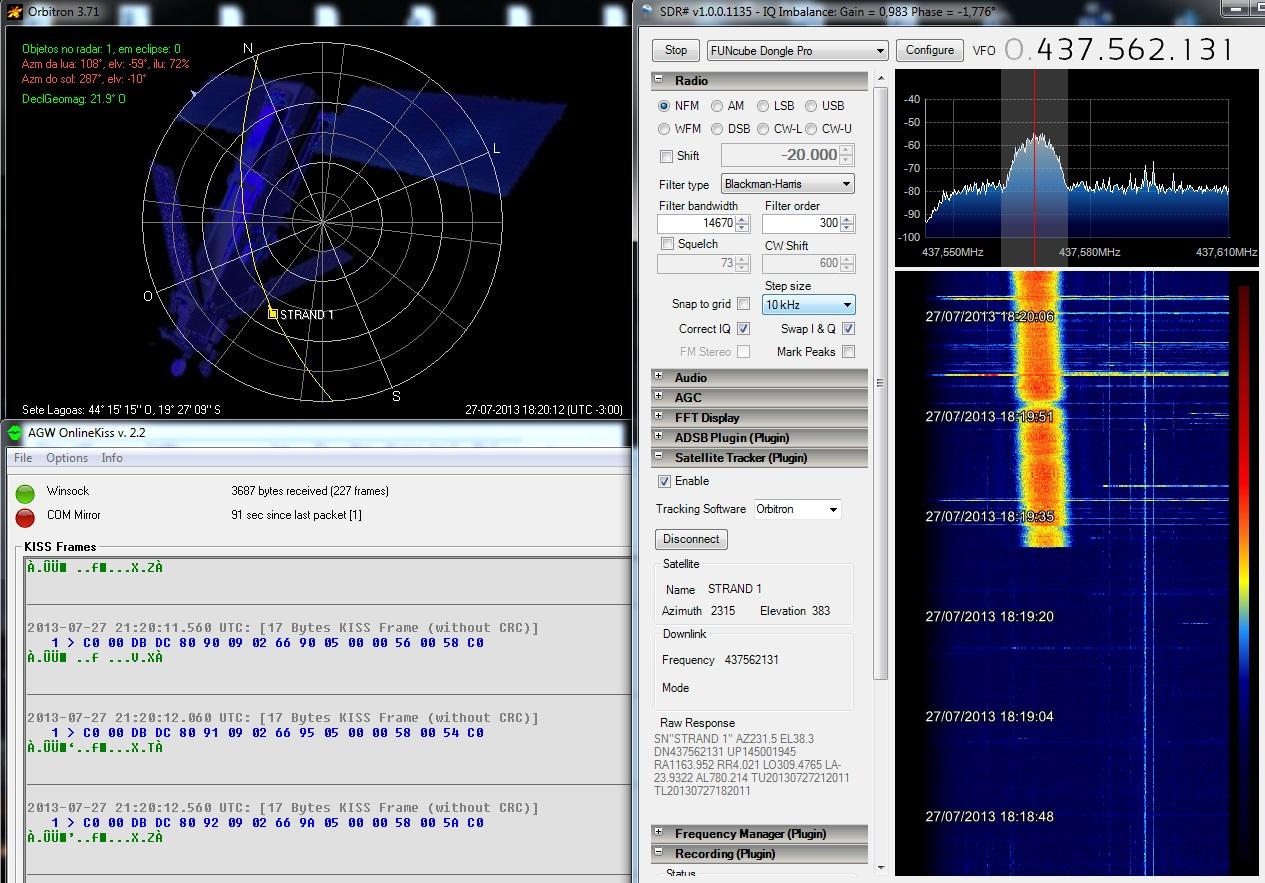The image size is (1265, 883).
Task: Open the Options menu in AGW OnlineKiss
Action: click(67, 458)
